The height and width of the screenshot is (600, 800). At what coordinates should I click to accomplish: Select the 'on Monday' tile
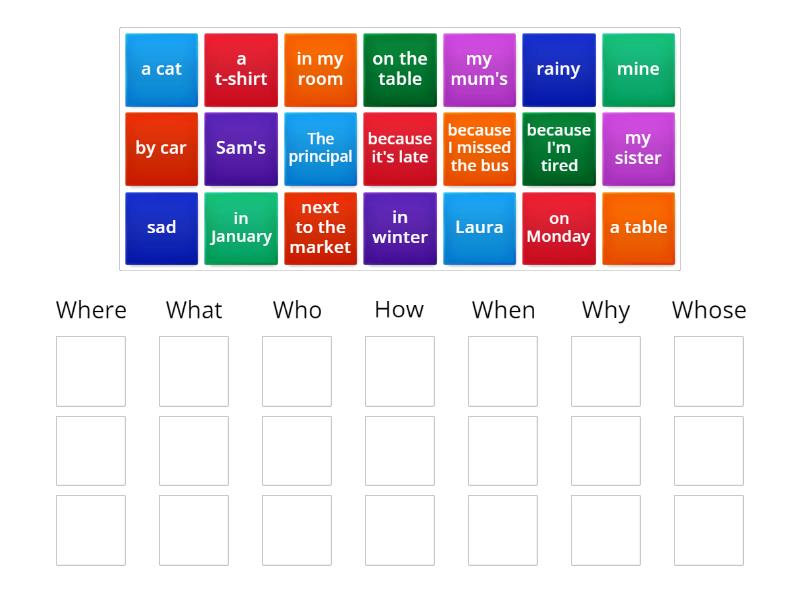(x=559, y=228)
